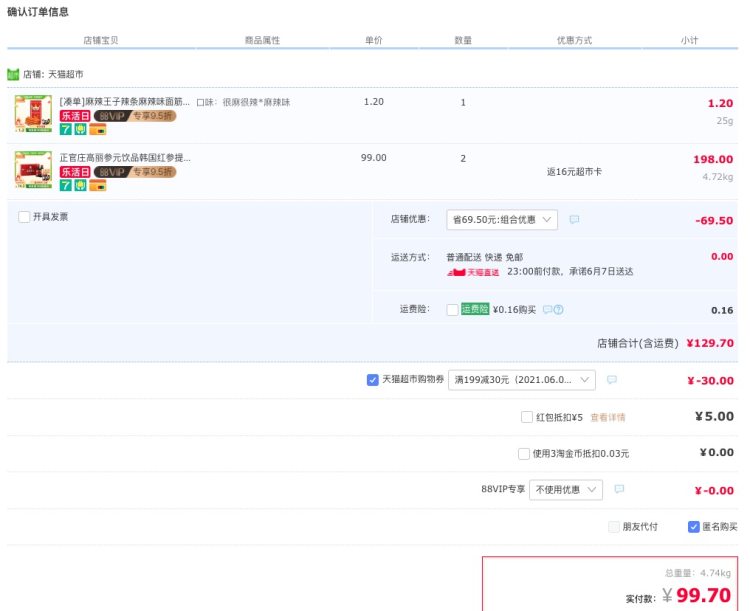
Task: Click 优惠方式 column header
Action: pyautogui.click(x=574, y=40)
